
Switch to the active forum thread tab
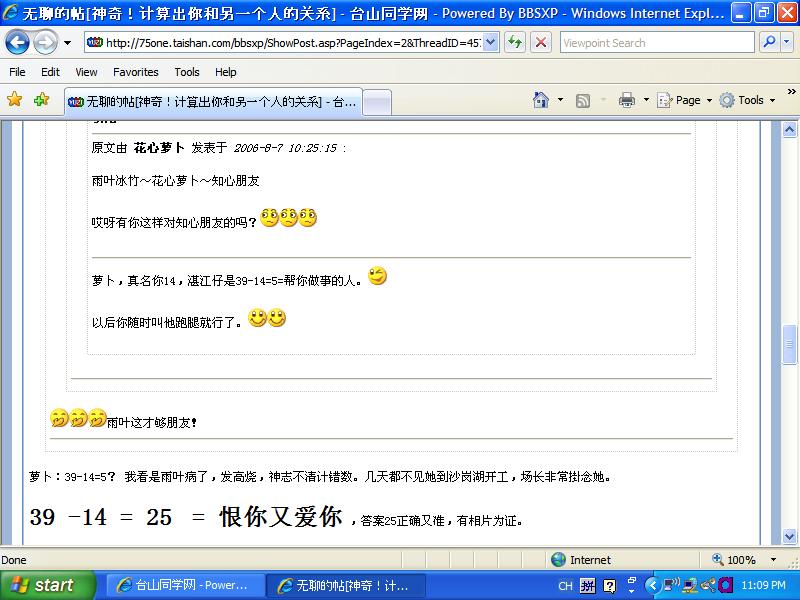(212, 101)
